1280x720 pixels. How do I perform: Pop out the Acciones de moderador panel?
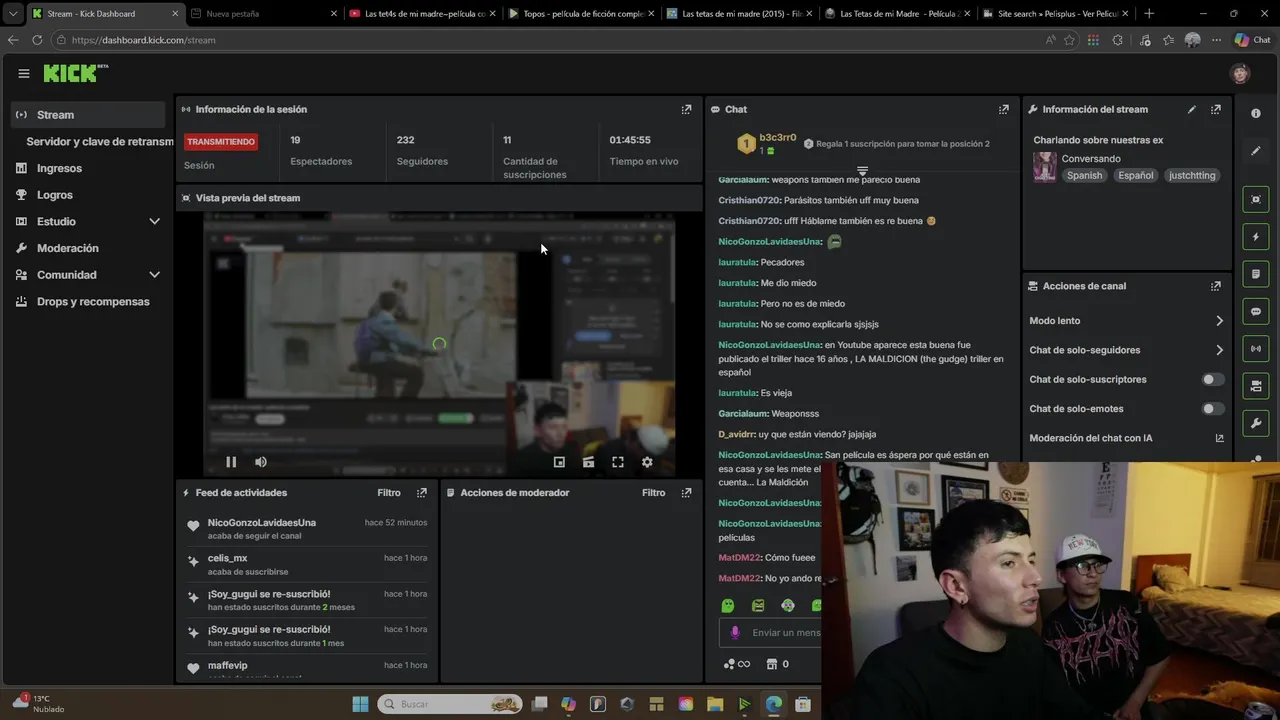pyautogui.click(x=686, y=492)
